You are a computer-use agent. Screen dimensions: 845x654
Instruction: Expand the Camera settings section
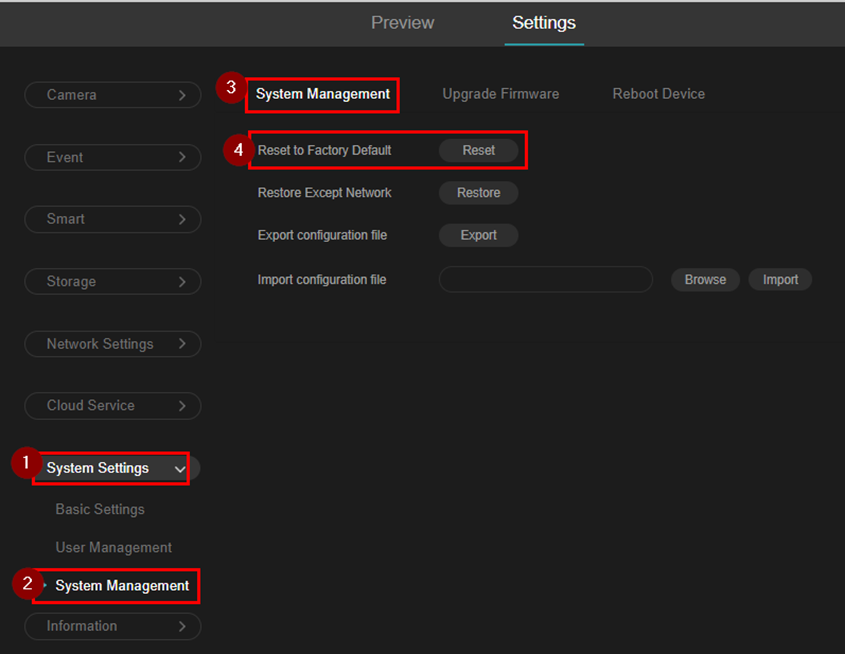click(112, 95)
